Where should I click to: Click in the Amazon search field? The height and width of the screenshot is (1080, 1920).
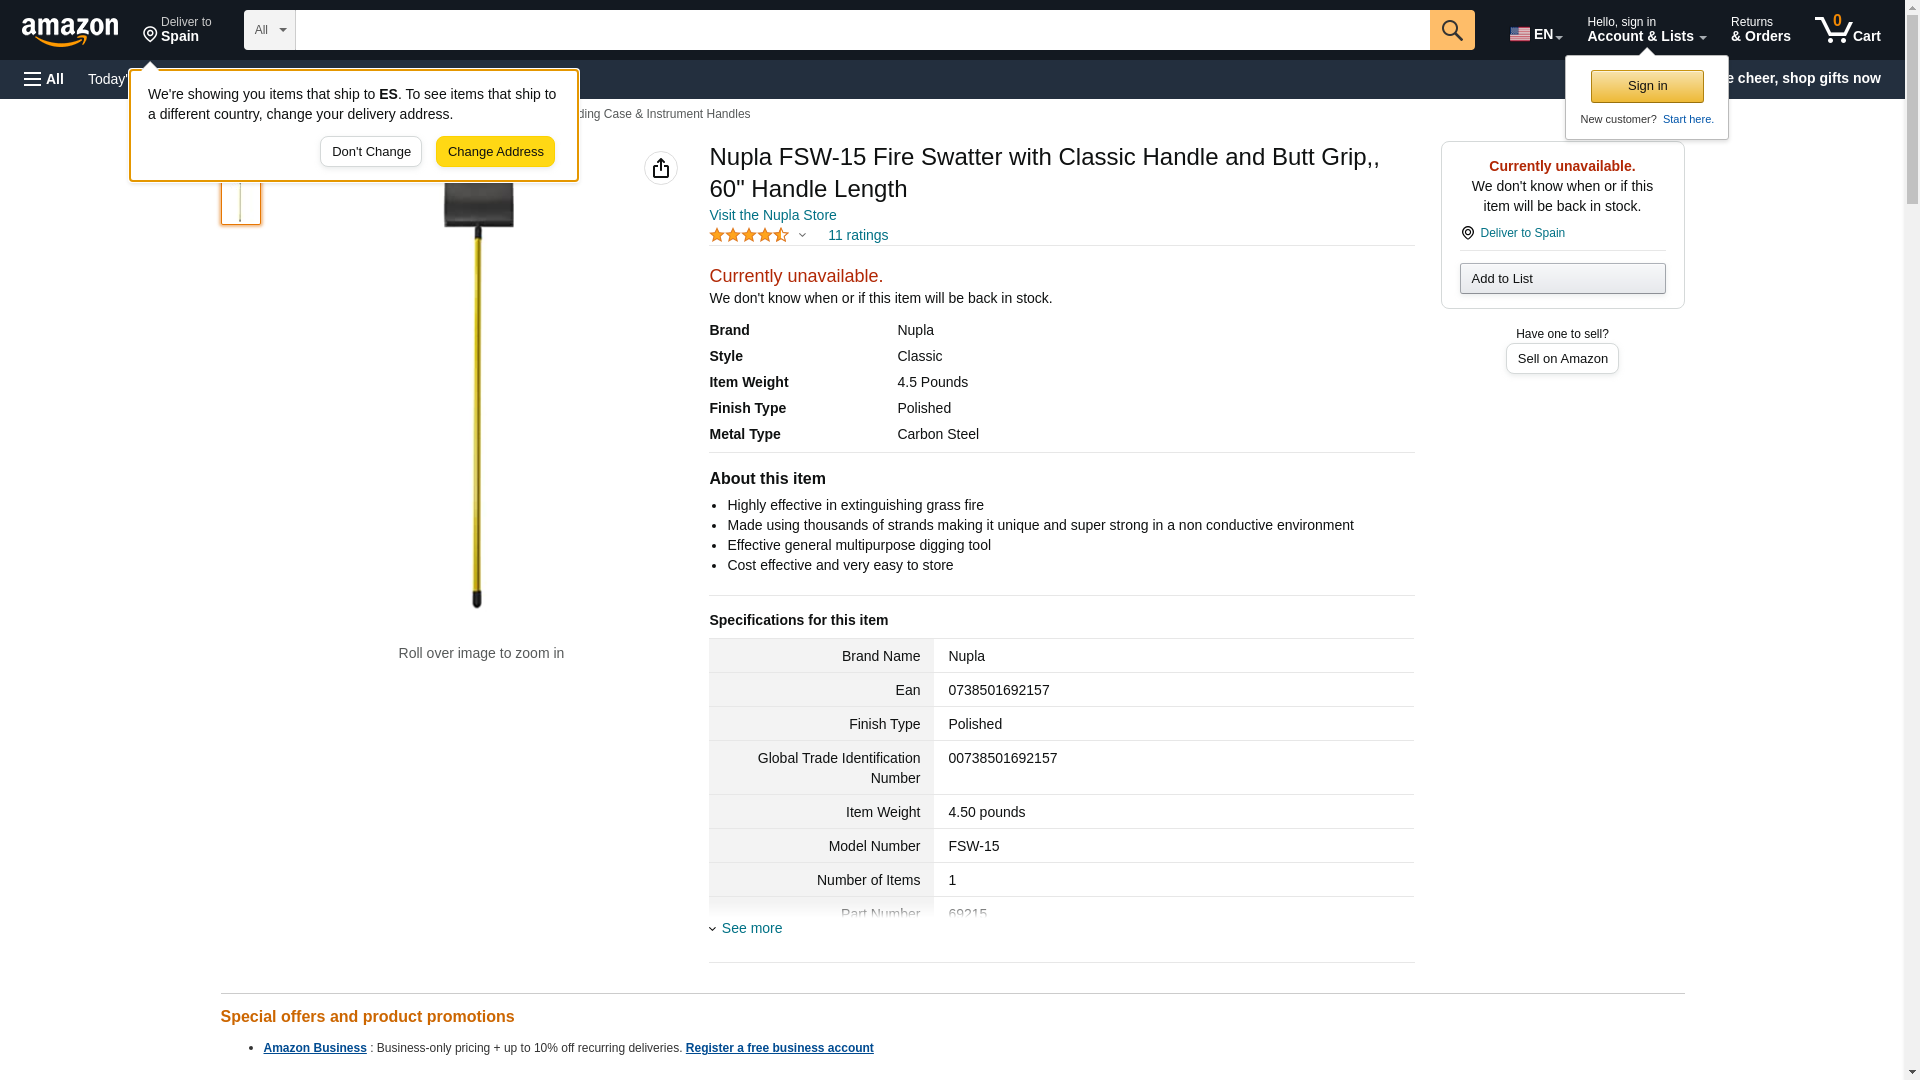point(862,30)
